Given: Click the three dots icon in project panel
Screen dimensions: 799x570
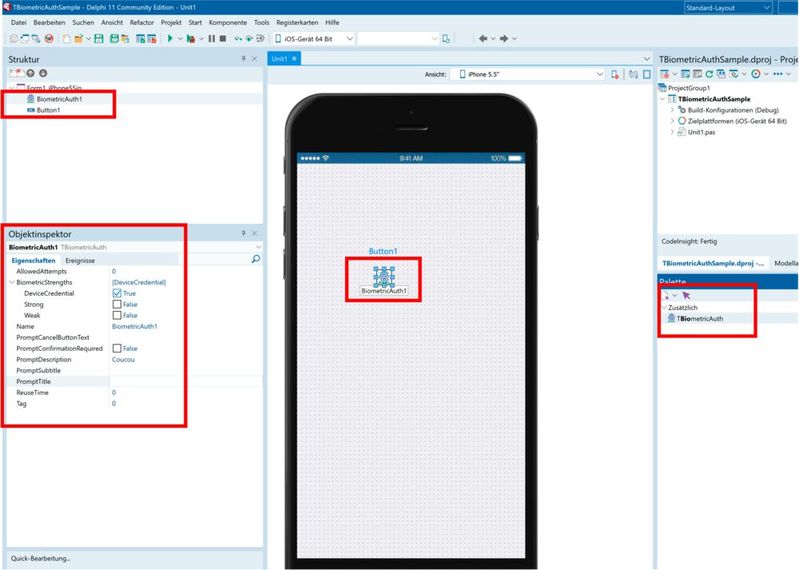Looking at the screenshot, I should click(778, 74).
